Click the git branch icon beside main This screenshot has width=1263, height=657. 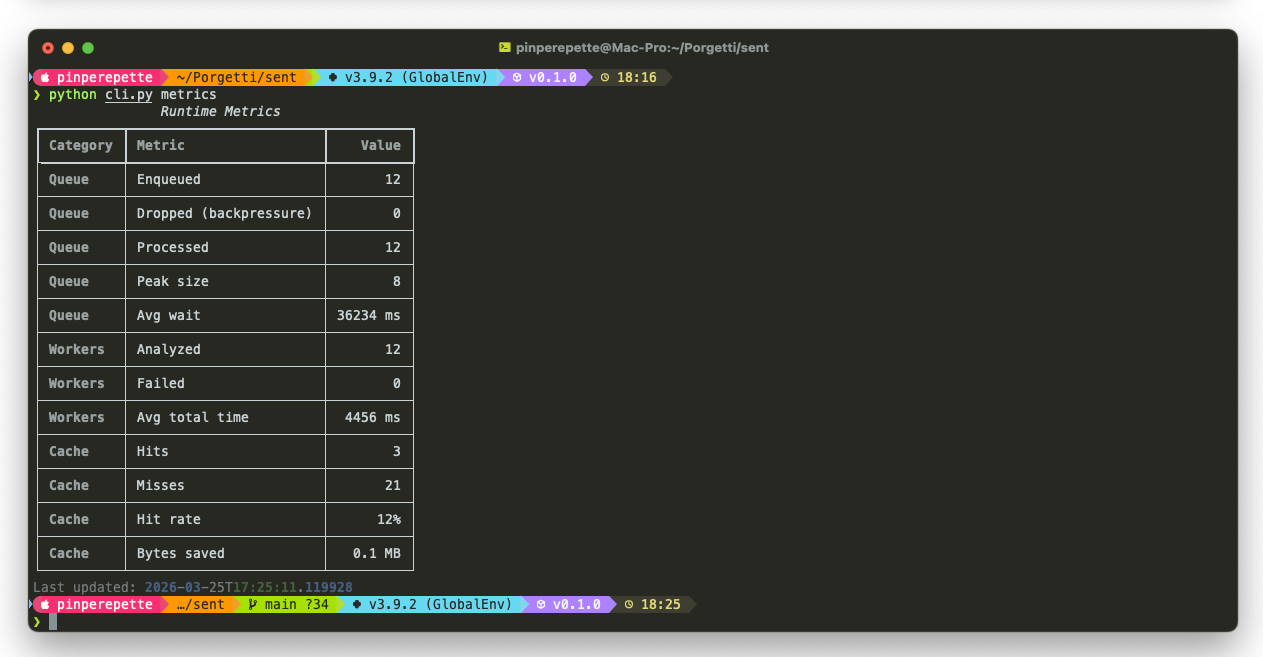[x=253, y=604]
